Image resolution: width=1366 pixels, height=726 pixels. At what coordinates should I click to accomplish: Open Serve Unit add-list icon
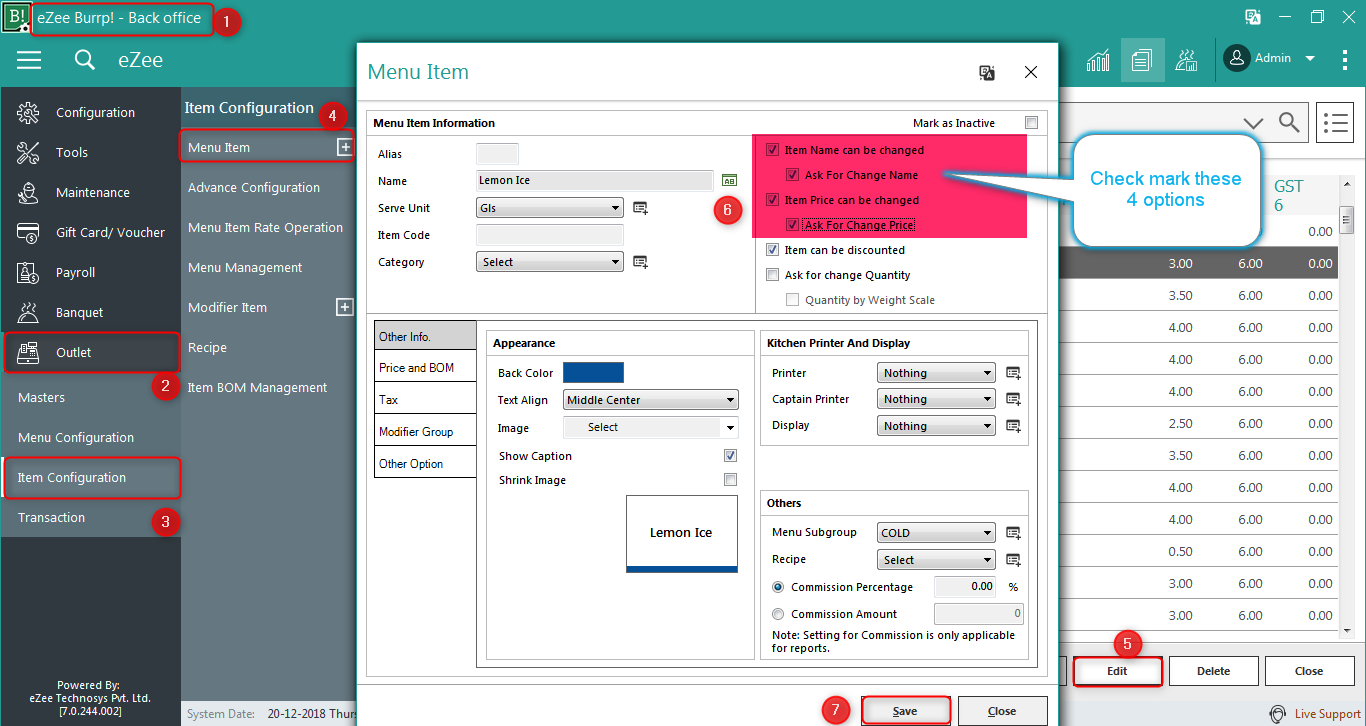[x=641, y=208]
